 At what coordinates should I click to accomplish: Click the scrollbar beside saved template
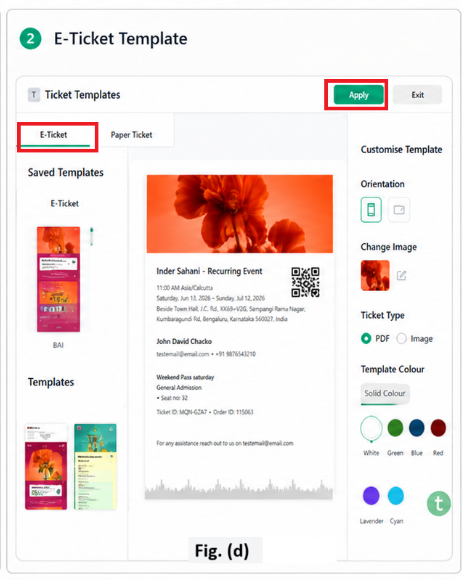(x=91, y=237)
